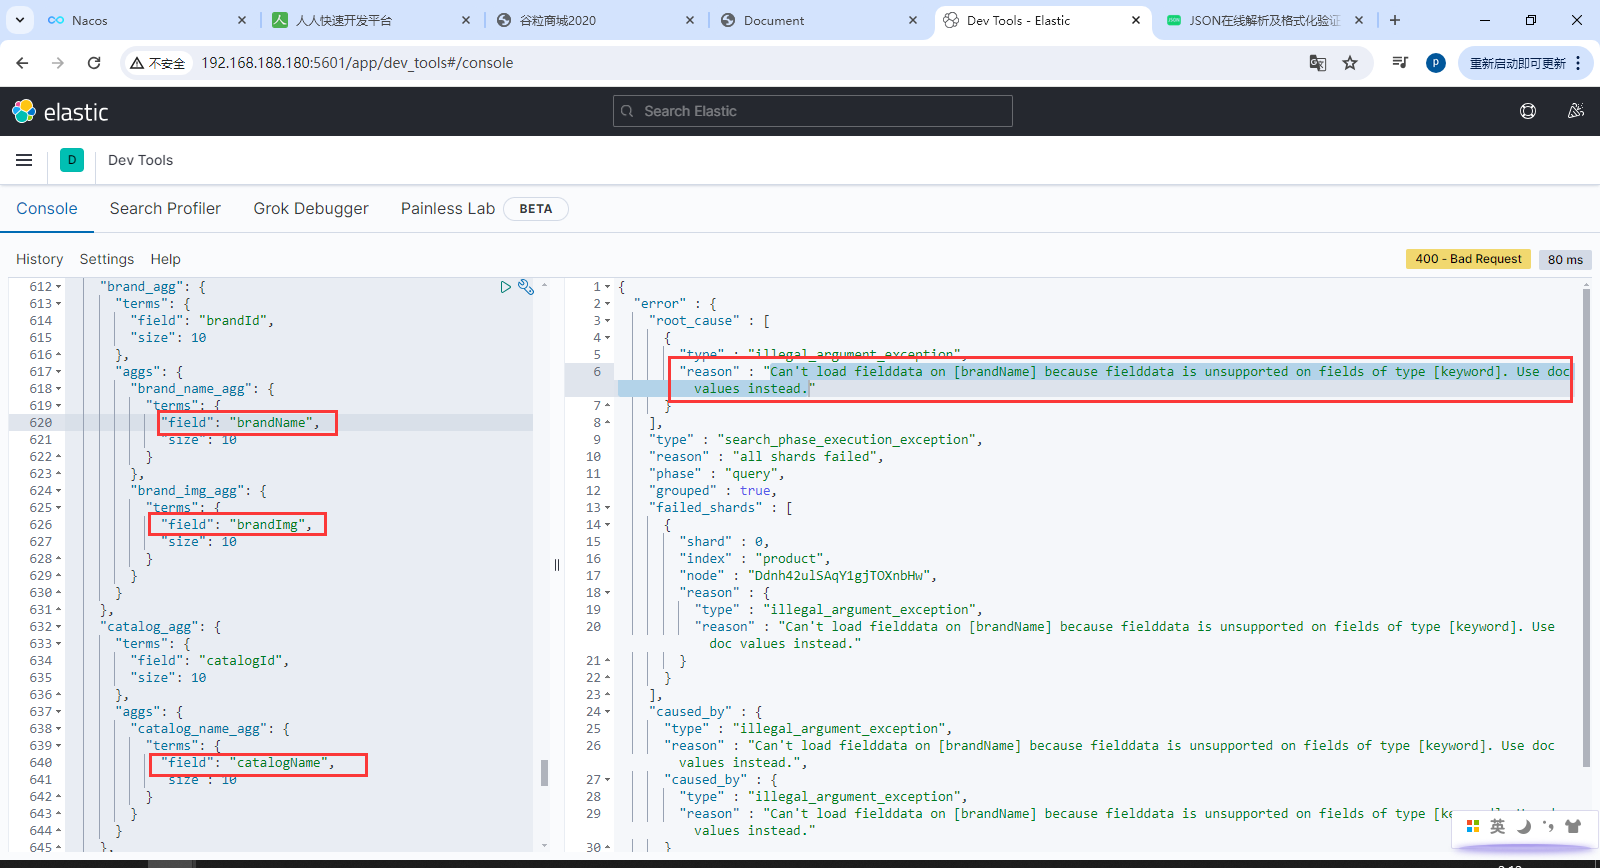The width and height of the screenshot is (1600, 868).
Task: Collapse editor fold at line 617
Action: pos(59,372)
